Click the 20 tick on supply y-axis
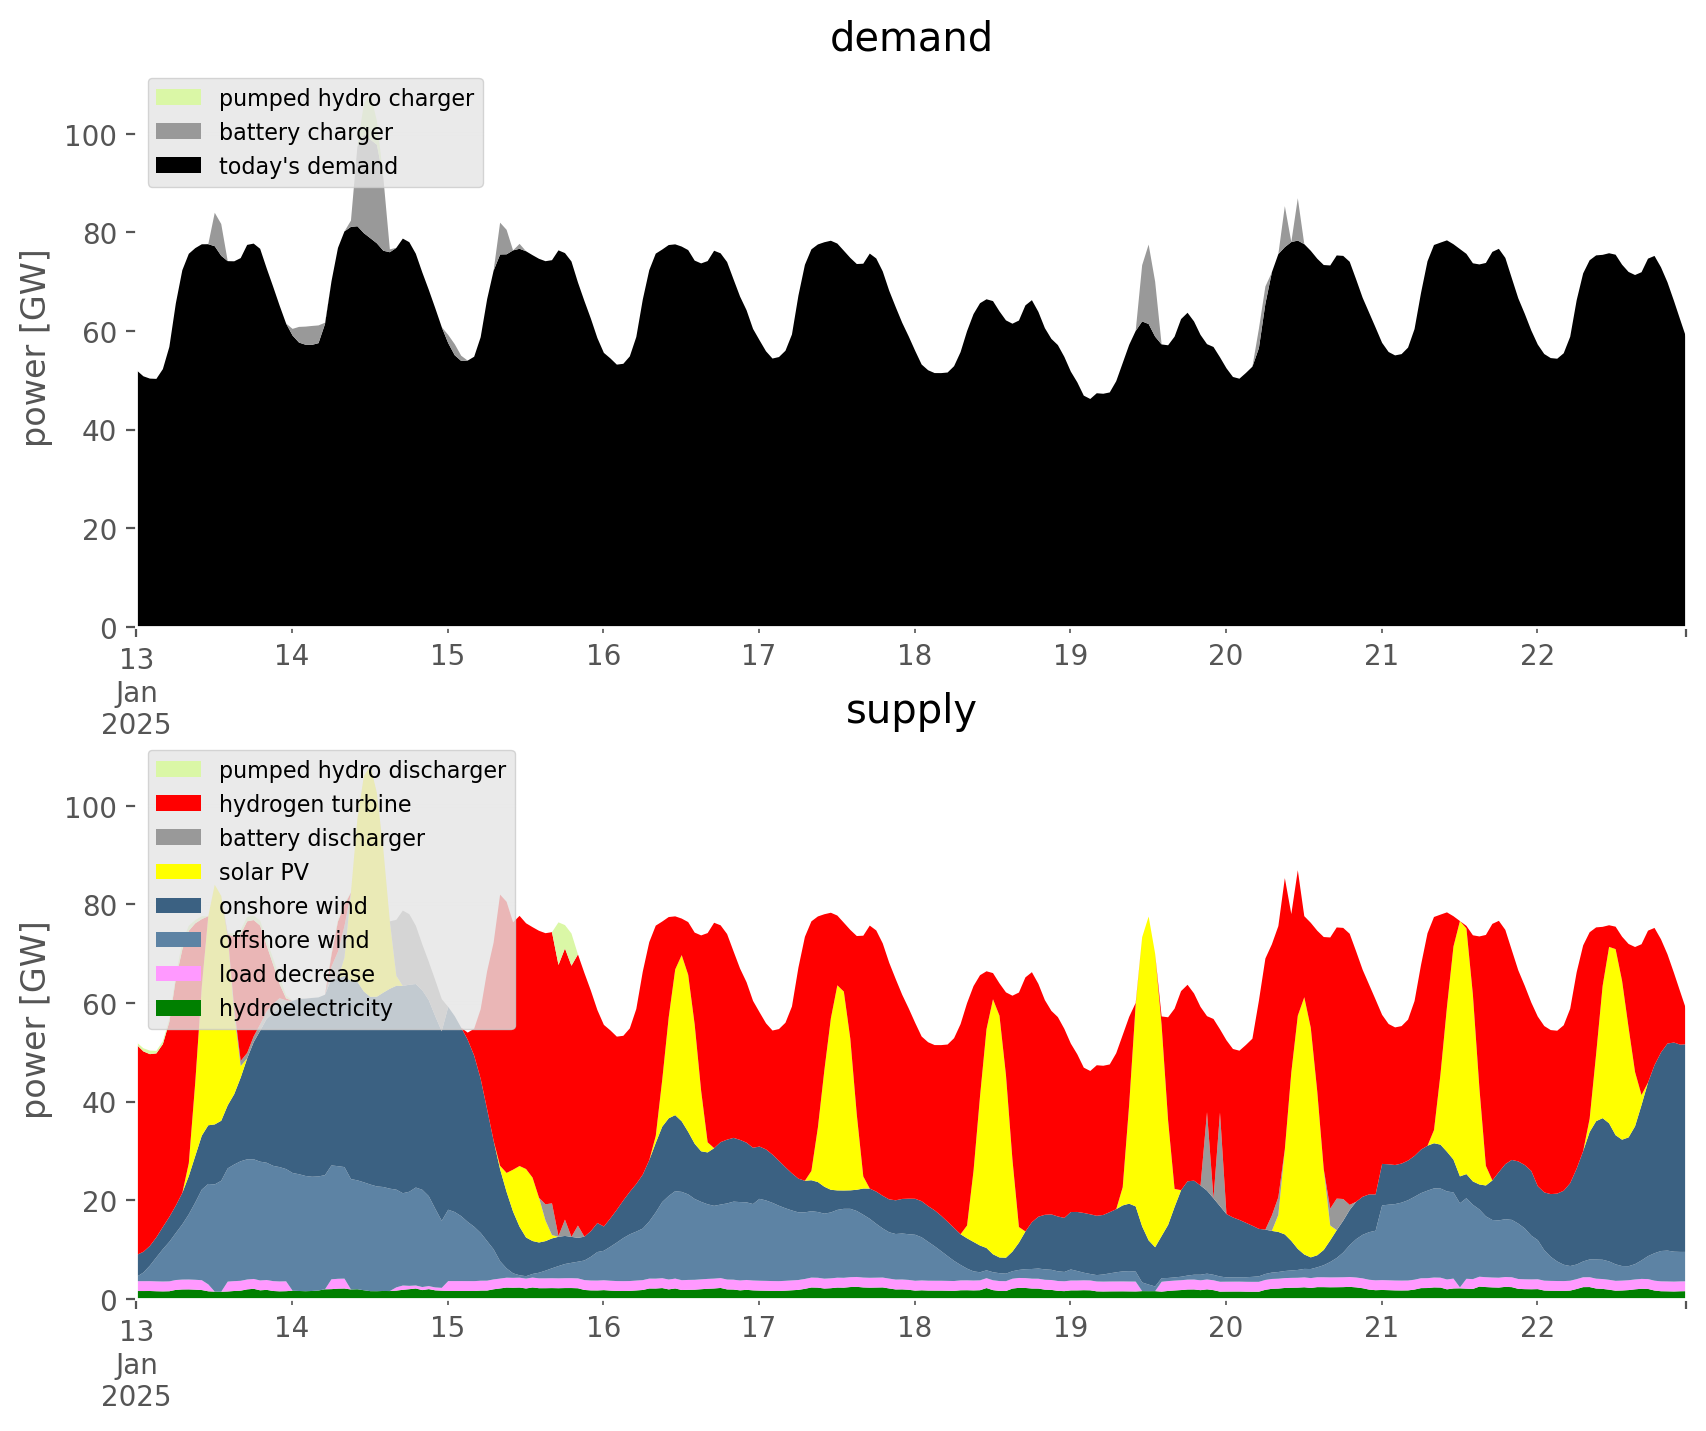1706x1431 pixels. tap(103, 1201)
